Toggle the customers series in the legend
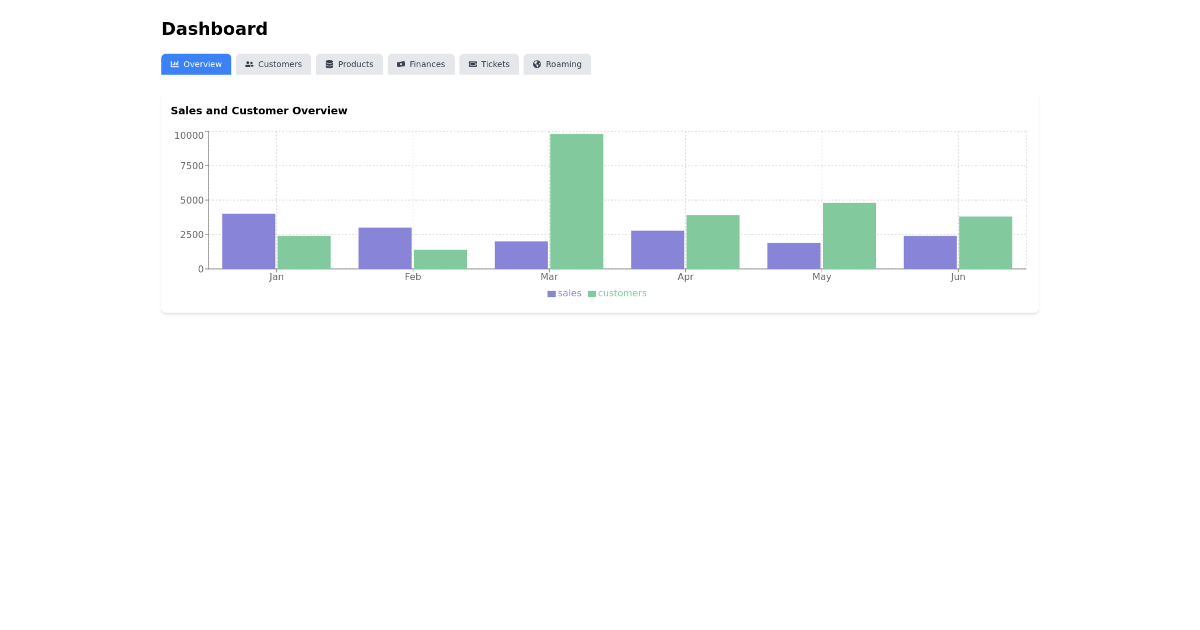The width and height of the screenshot is (1200, 630). [622, 293]
